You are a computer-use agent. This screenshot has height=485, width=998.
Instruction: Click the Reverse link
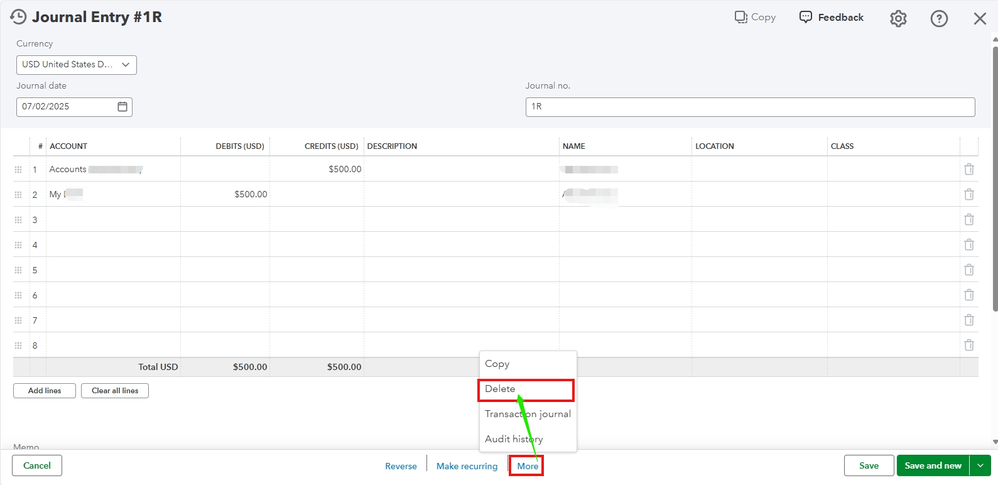pos(401,466)
